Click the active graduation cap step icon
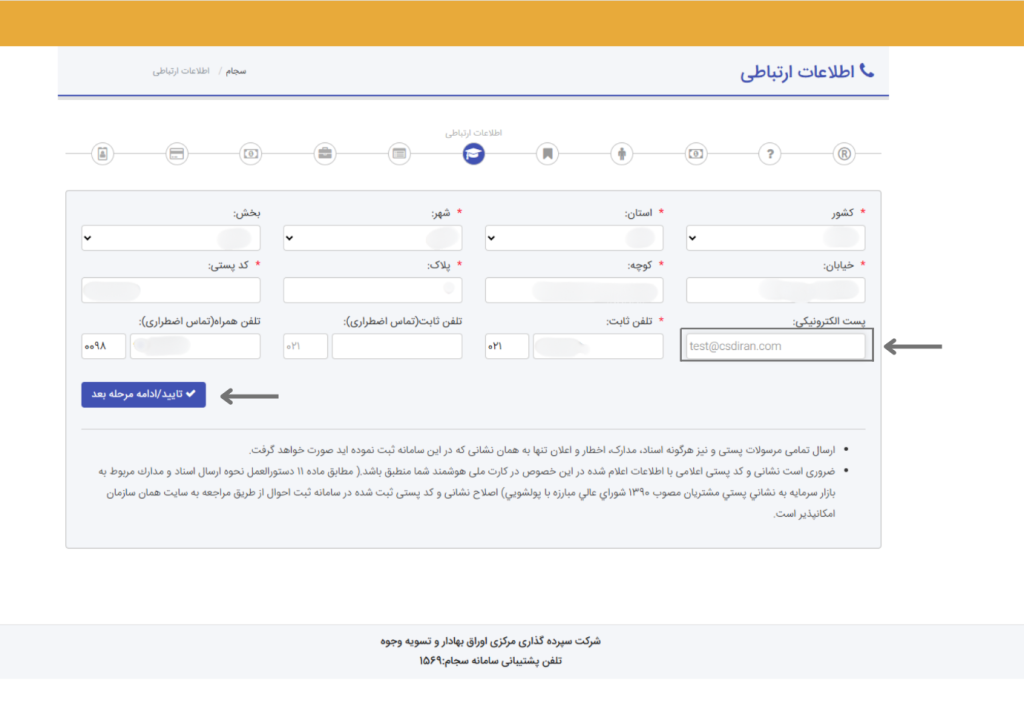This screenshot has height=723, width=1024. tap(473, 154)
